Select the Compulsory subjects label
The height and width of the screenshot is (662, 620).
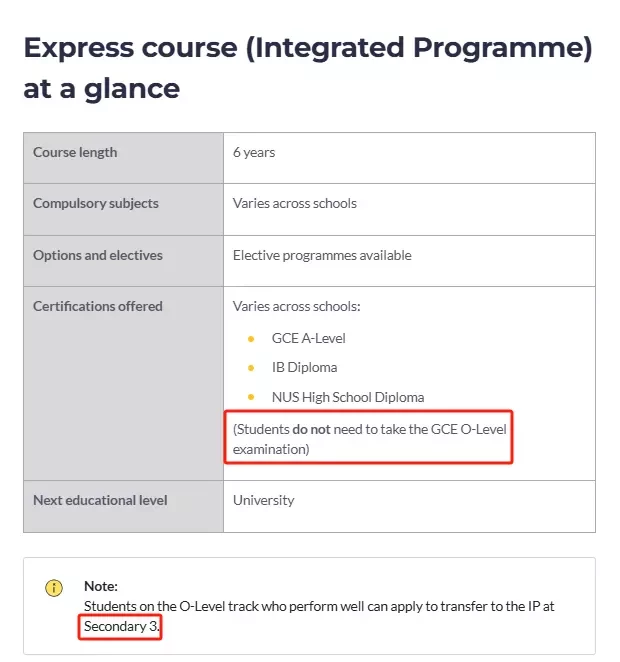(96, 203)
